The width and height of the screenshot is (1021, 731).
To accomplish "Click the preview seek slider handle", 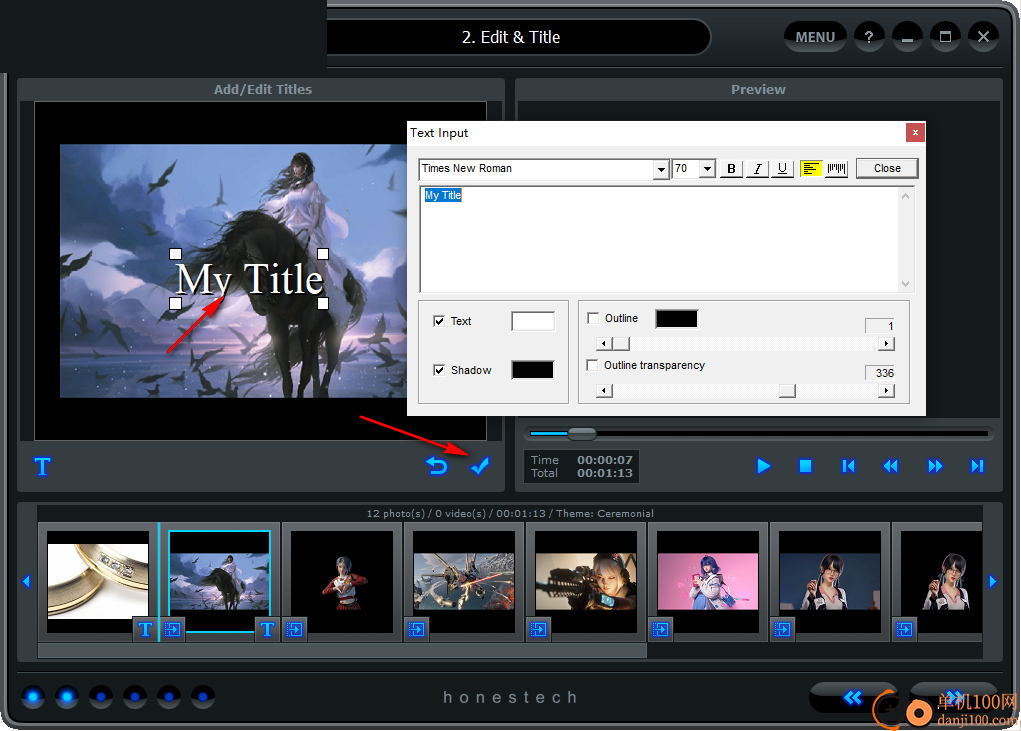I will click(581, 433).
